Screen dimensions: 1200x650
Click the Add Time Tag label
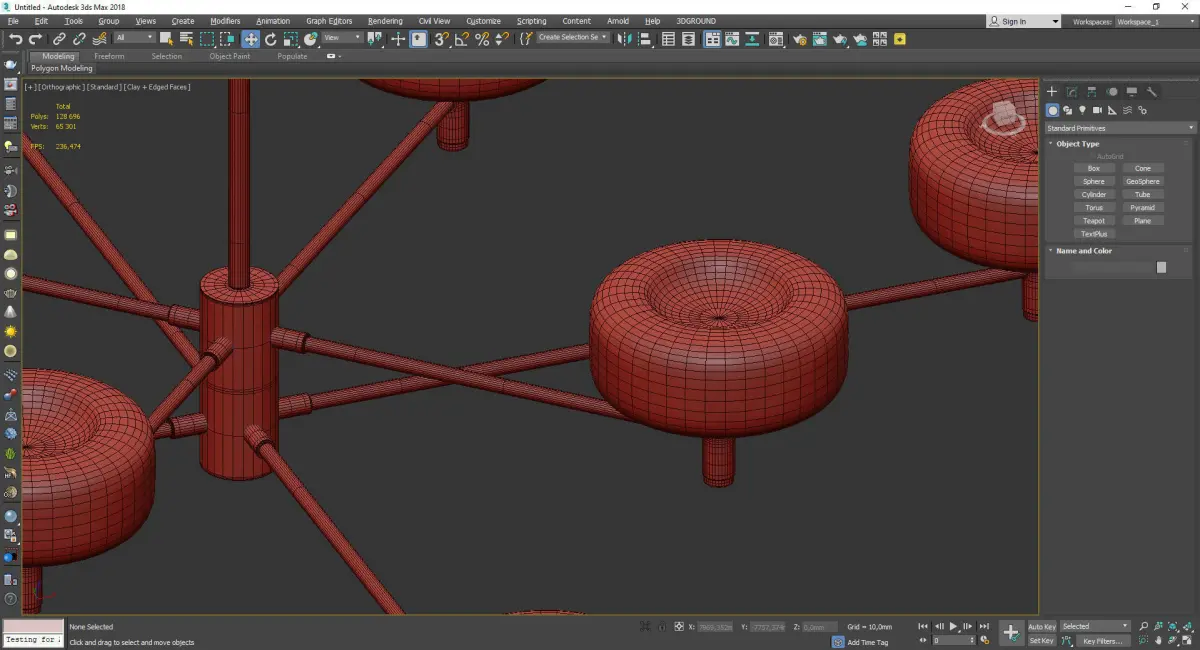coord(867,642)
